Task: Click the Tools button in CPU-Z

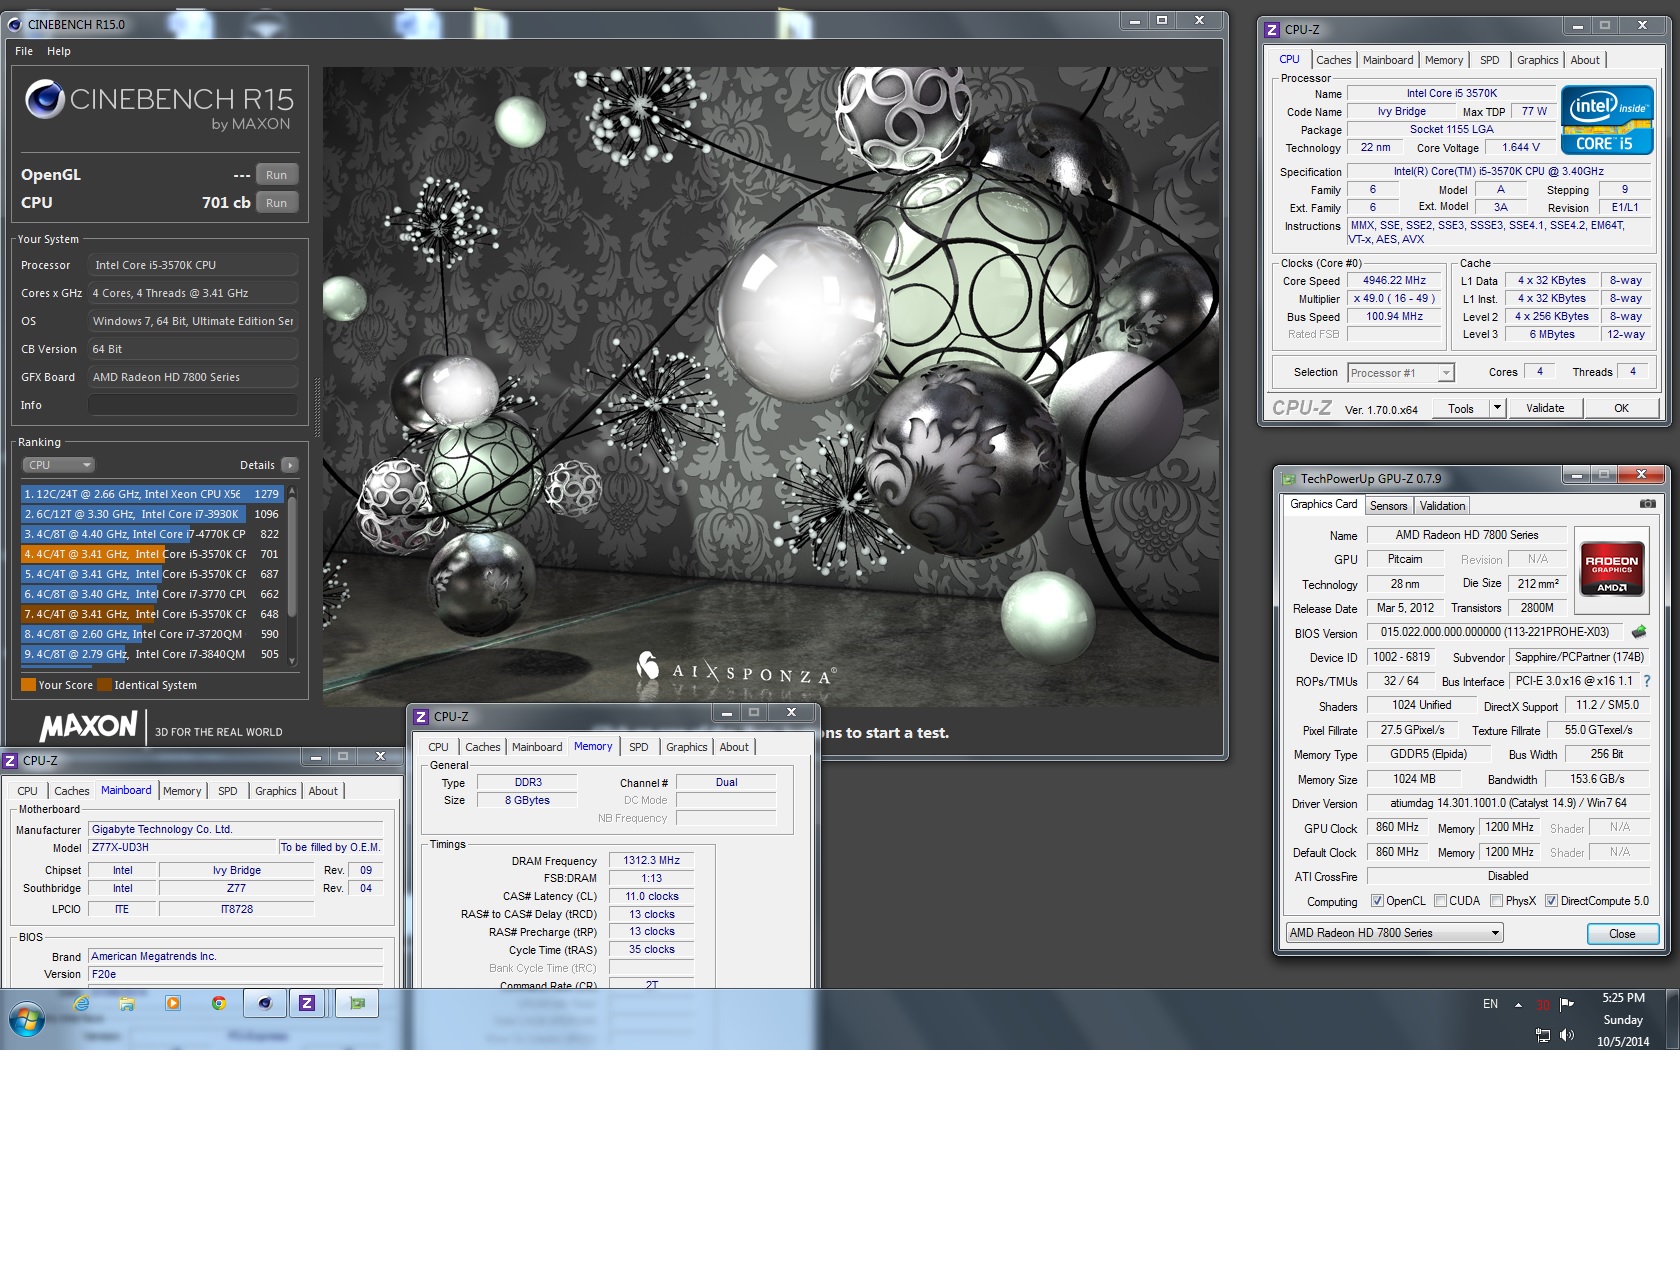Action: pos(1460,408)
